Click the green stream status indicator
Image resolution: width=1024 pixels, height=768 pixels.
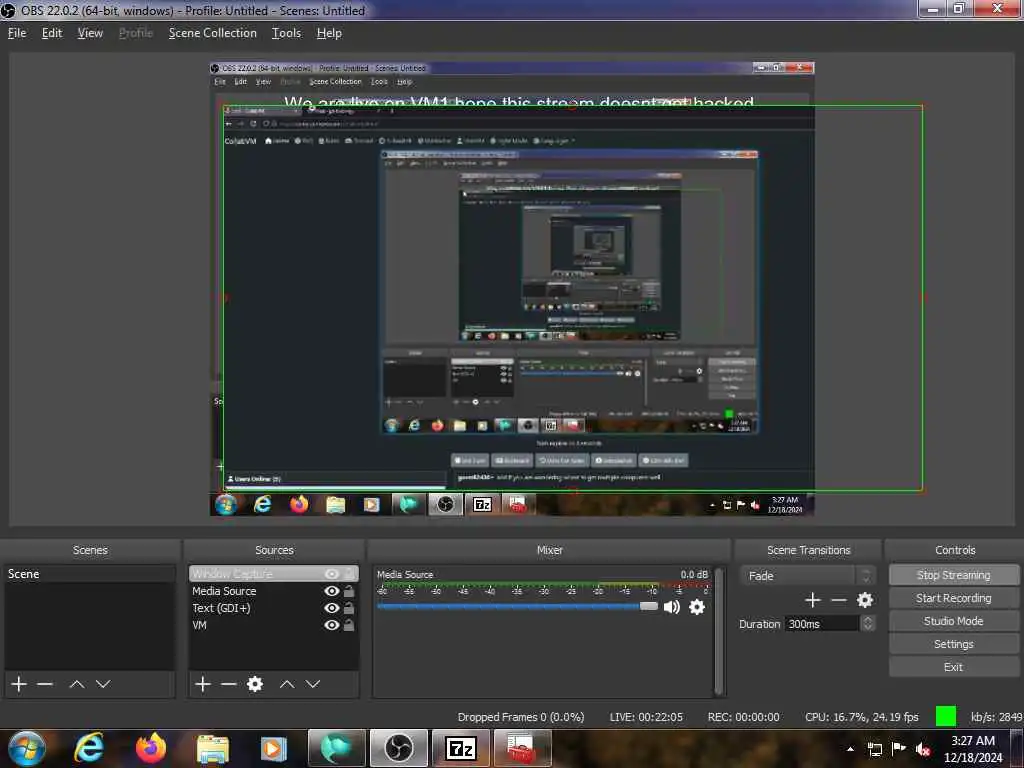(946, 716)
